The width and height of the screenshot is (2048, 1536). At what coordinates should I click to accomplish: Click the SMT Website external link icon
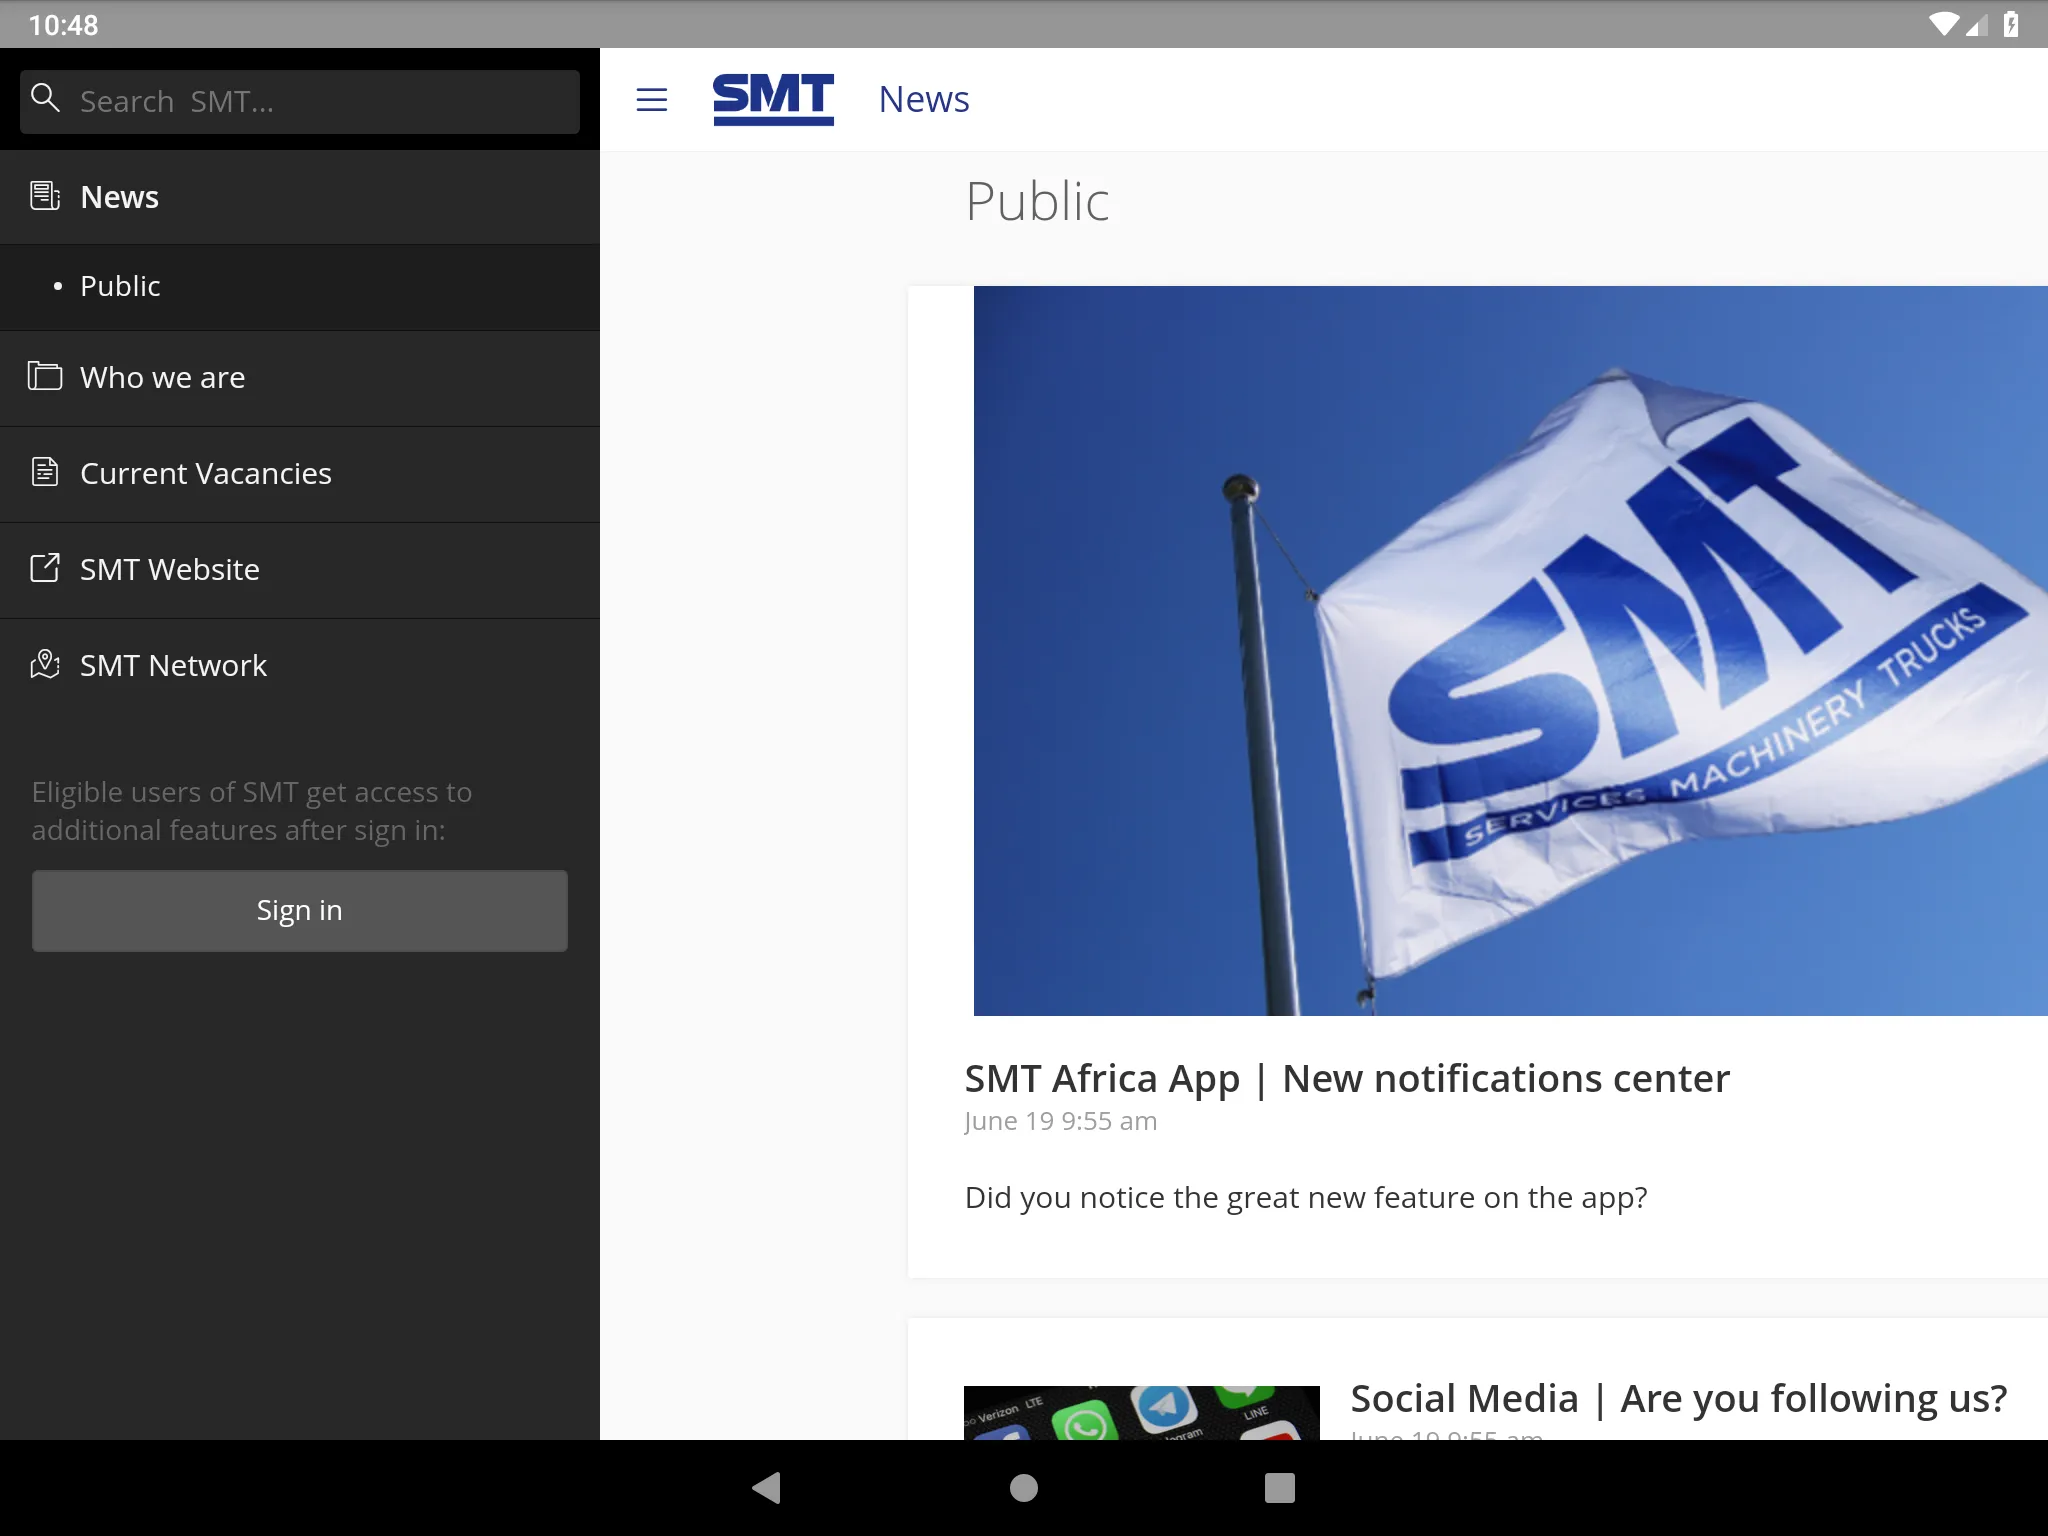[x=44, y=568]
